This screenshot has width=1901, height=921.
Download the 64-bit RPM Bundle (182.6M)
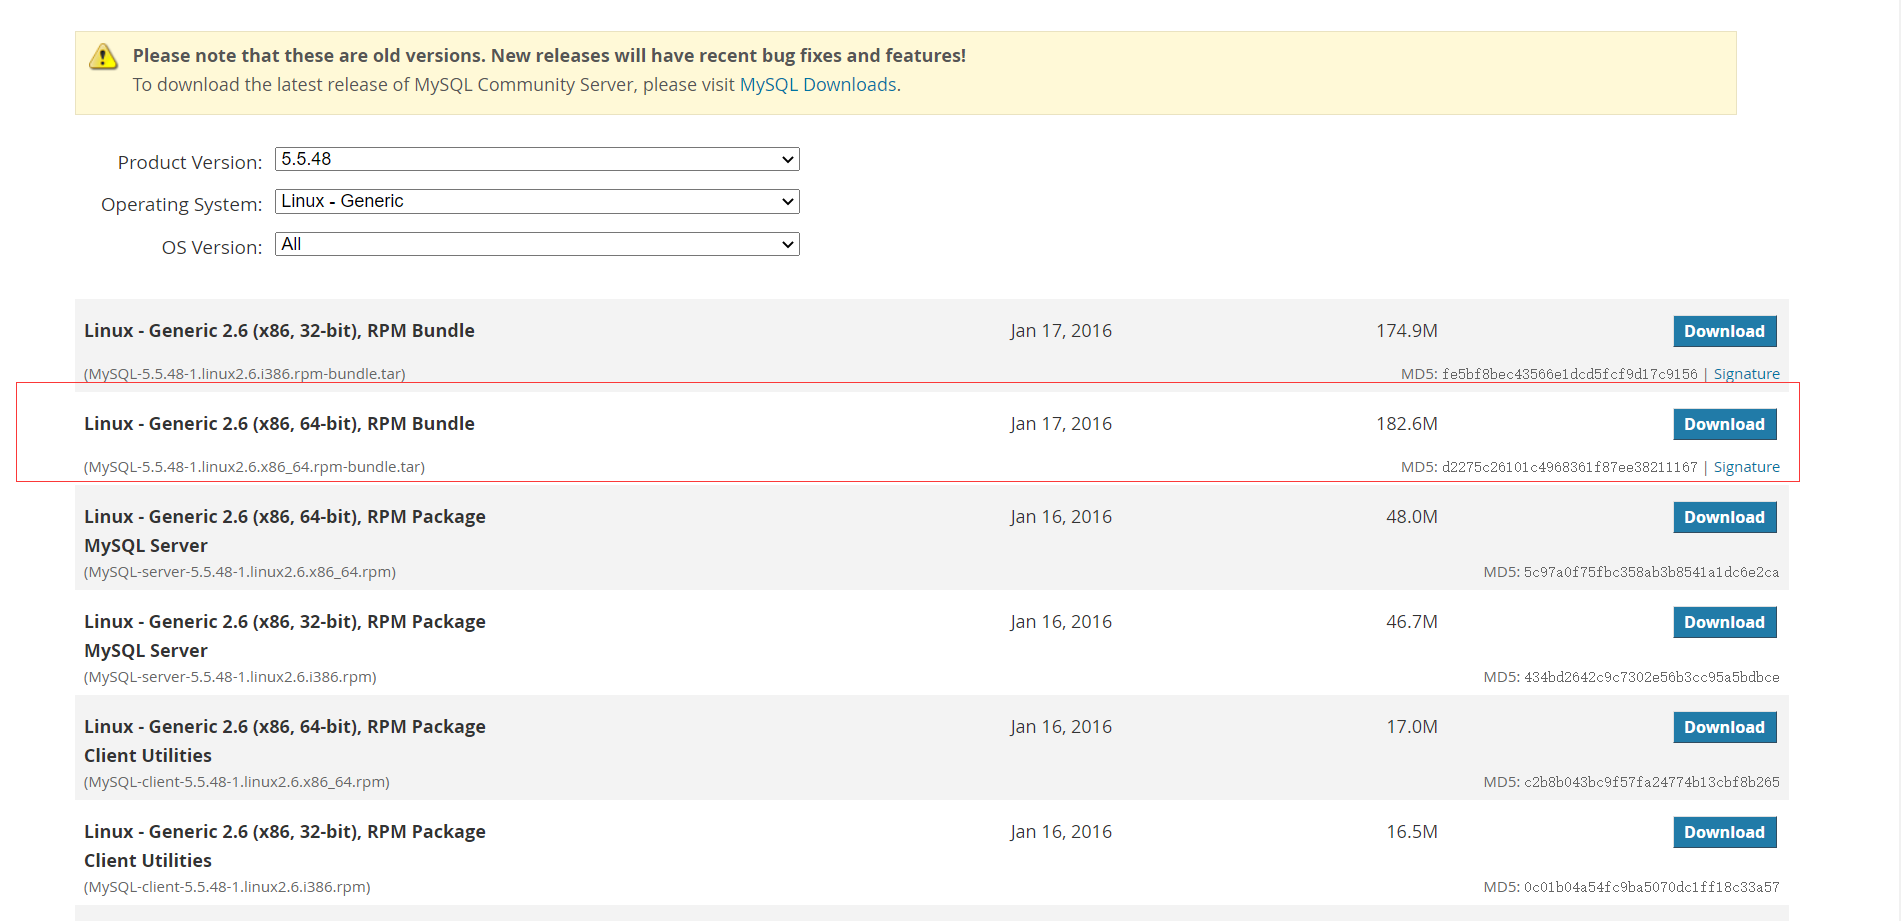1725,424
